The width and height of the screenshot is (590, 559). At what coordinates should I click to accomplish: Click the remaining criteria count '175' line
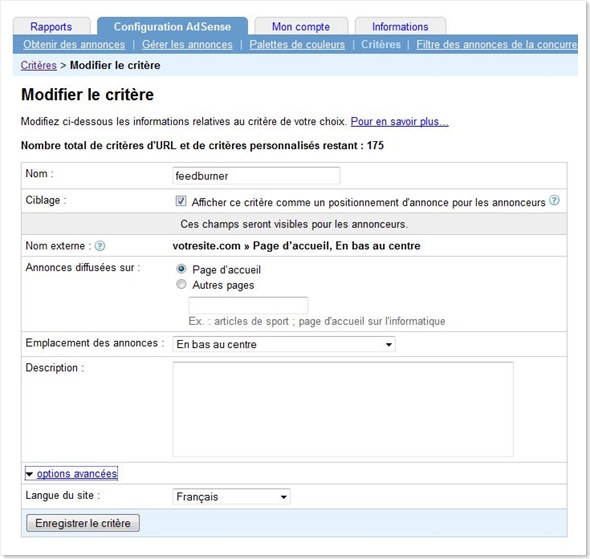point(202,146)
